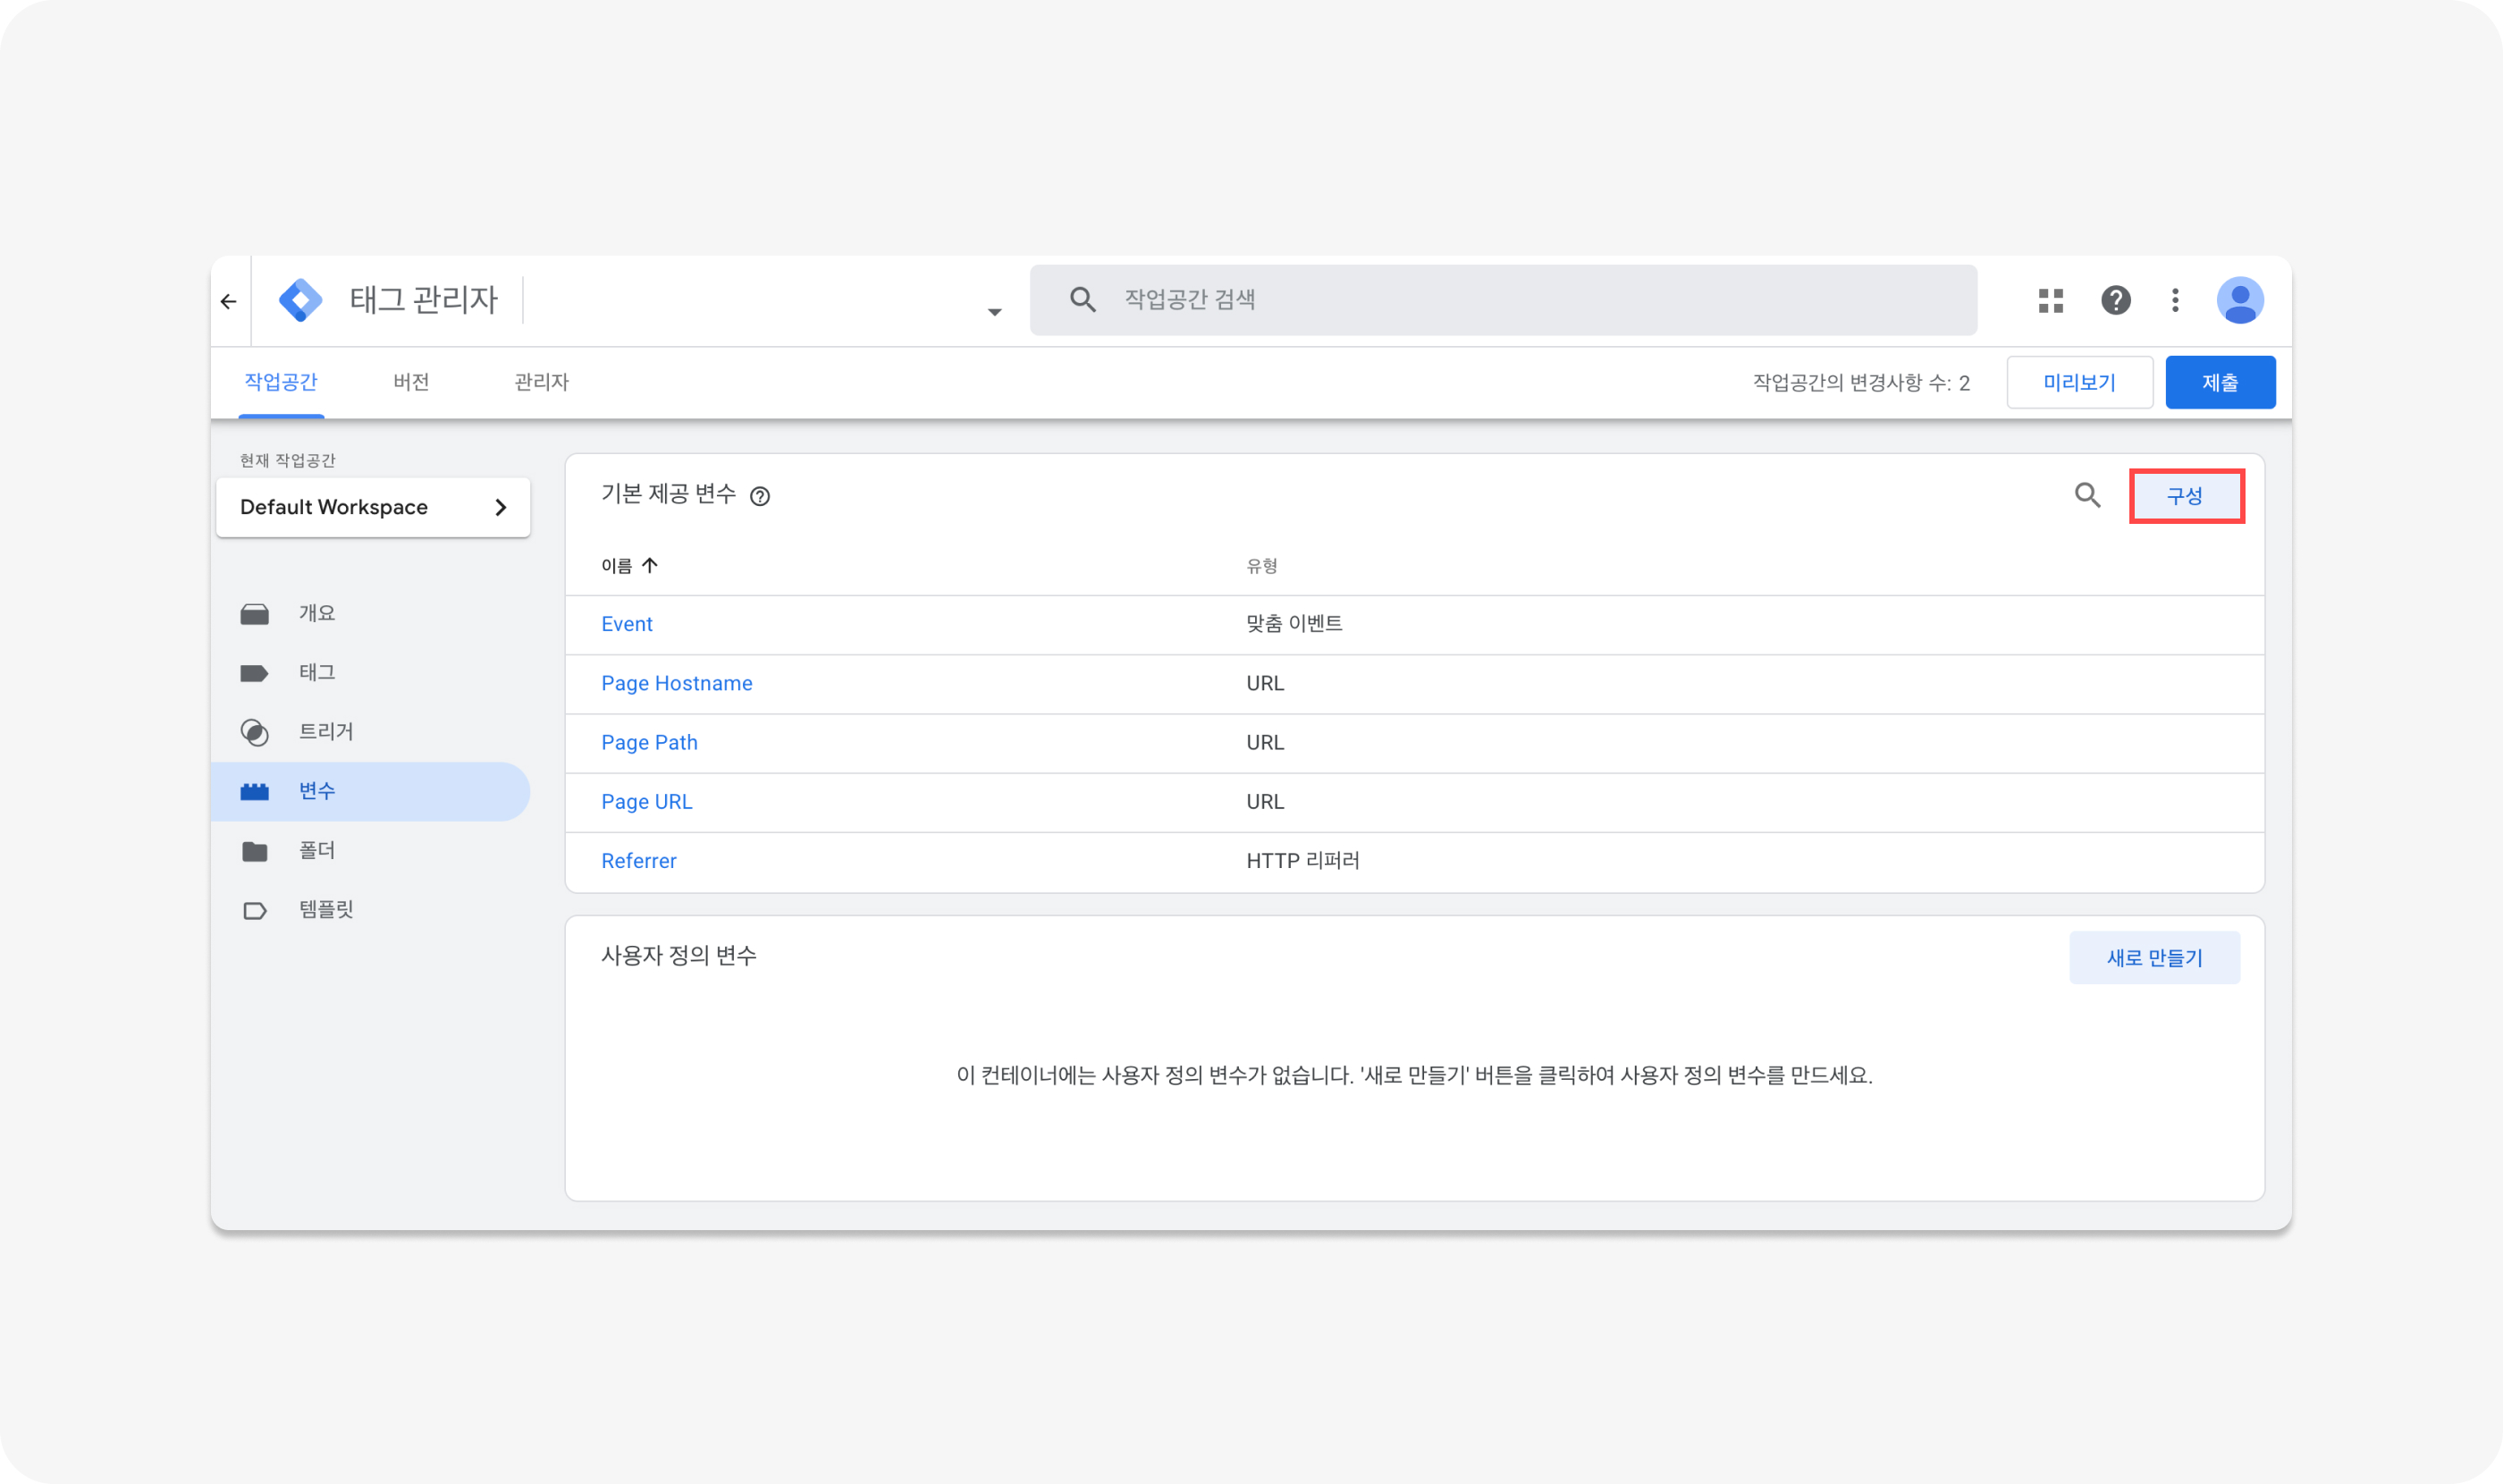2503x1484 pixels.
Task: Switch to the 작업공간 tab
Action: 281,382
